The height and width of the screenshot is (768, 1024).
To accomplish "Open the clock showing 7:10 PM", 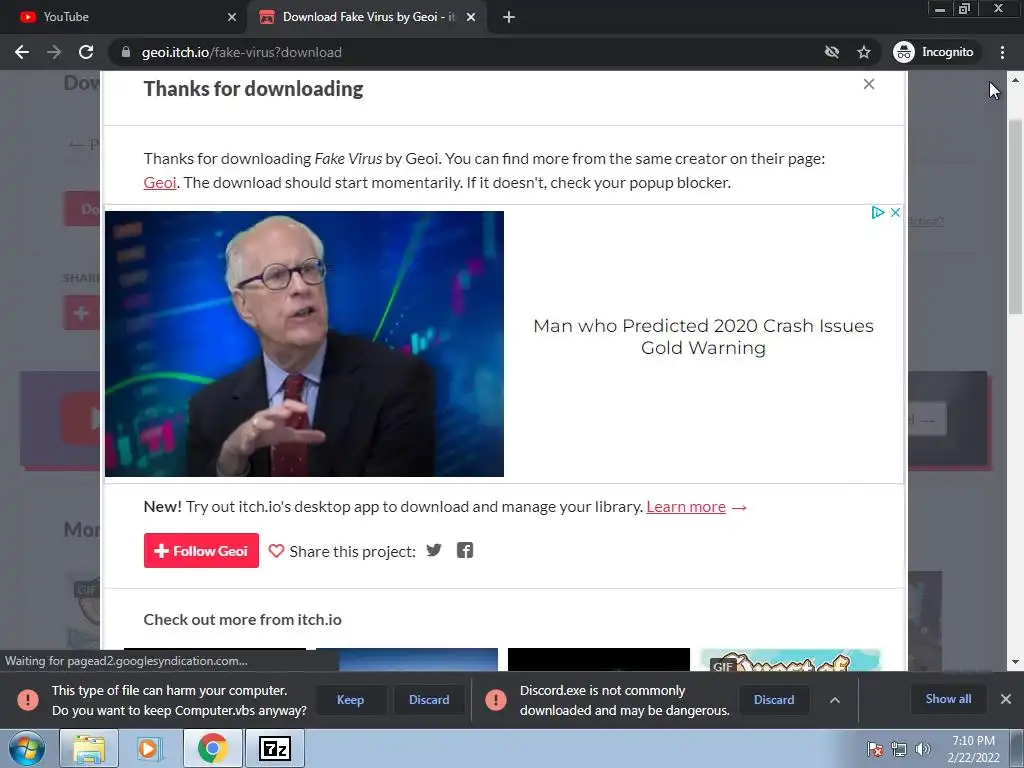I will coord(973,748).
